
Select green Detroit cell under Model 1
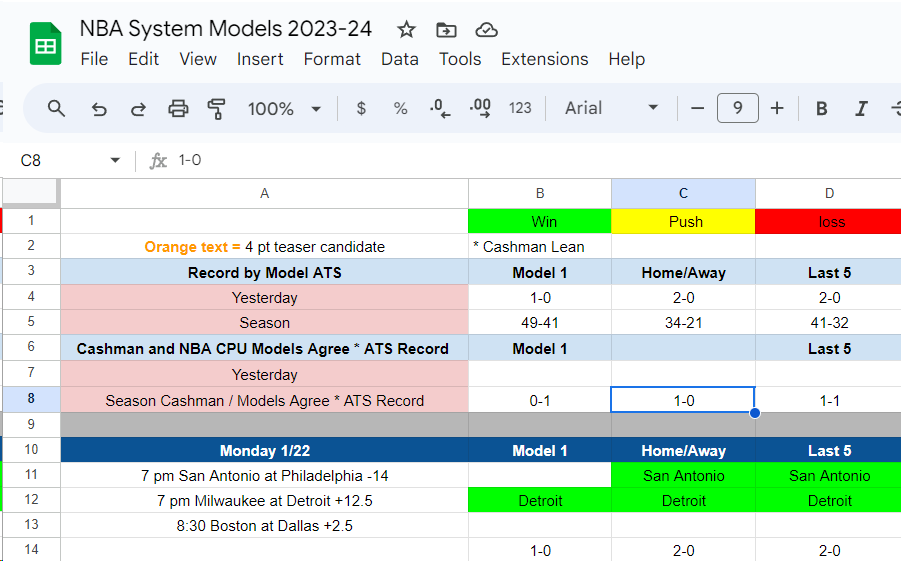pos(540,501)
